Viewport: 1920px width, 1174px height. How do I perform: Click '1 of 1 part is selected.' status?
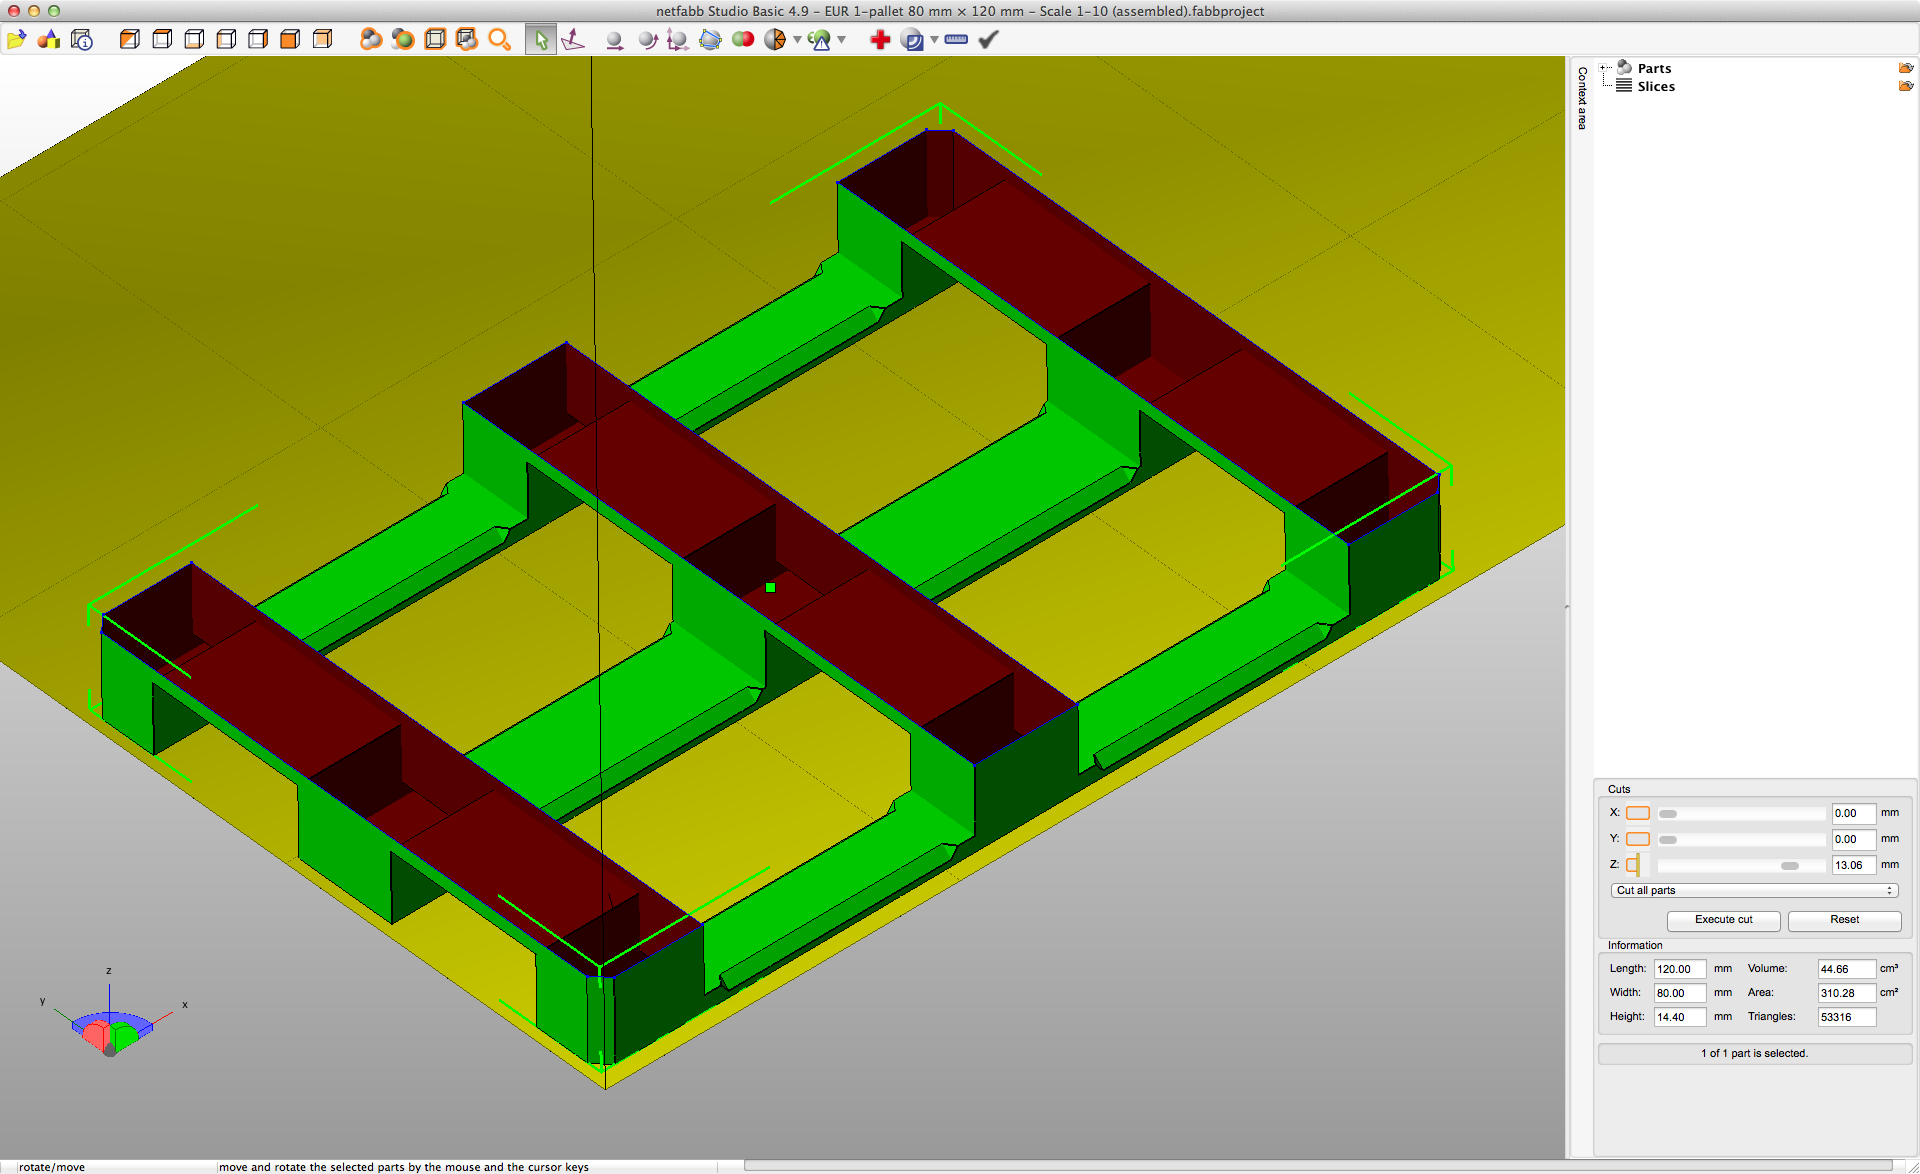click(x=1754, y=1053)
